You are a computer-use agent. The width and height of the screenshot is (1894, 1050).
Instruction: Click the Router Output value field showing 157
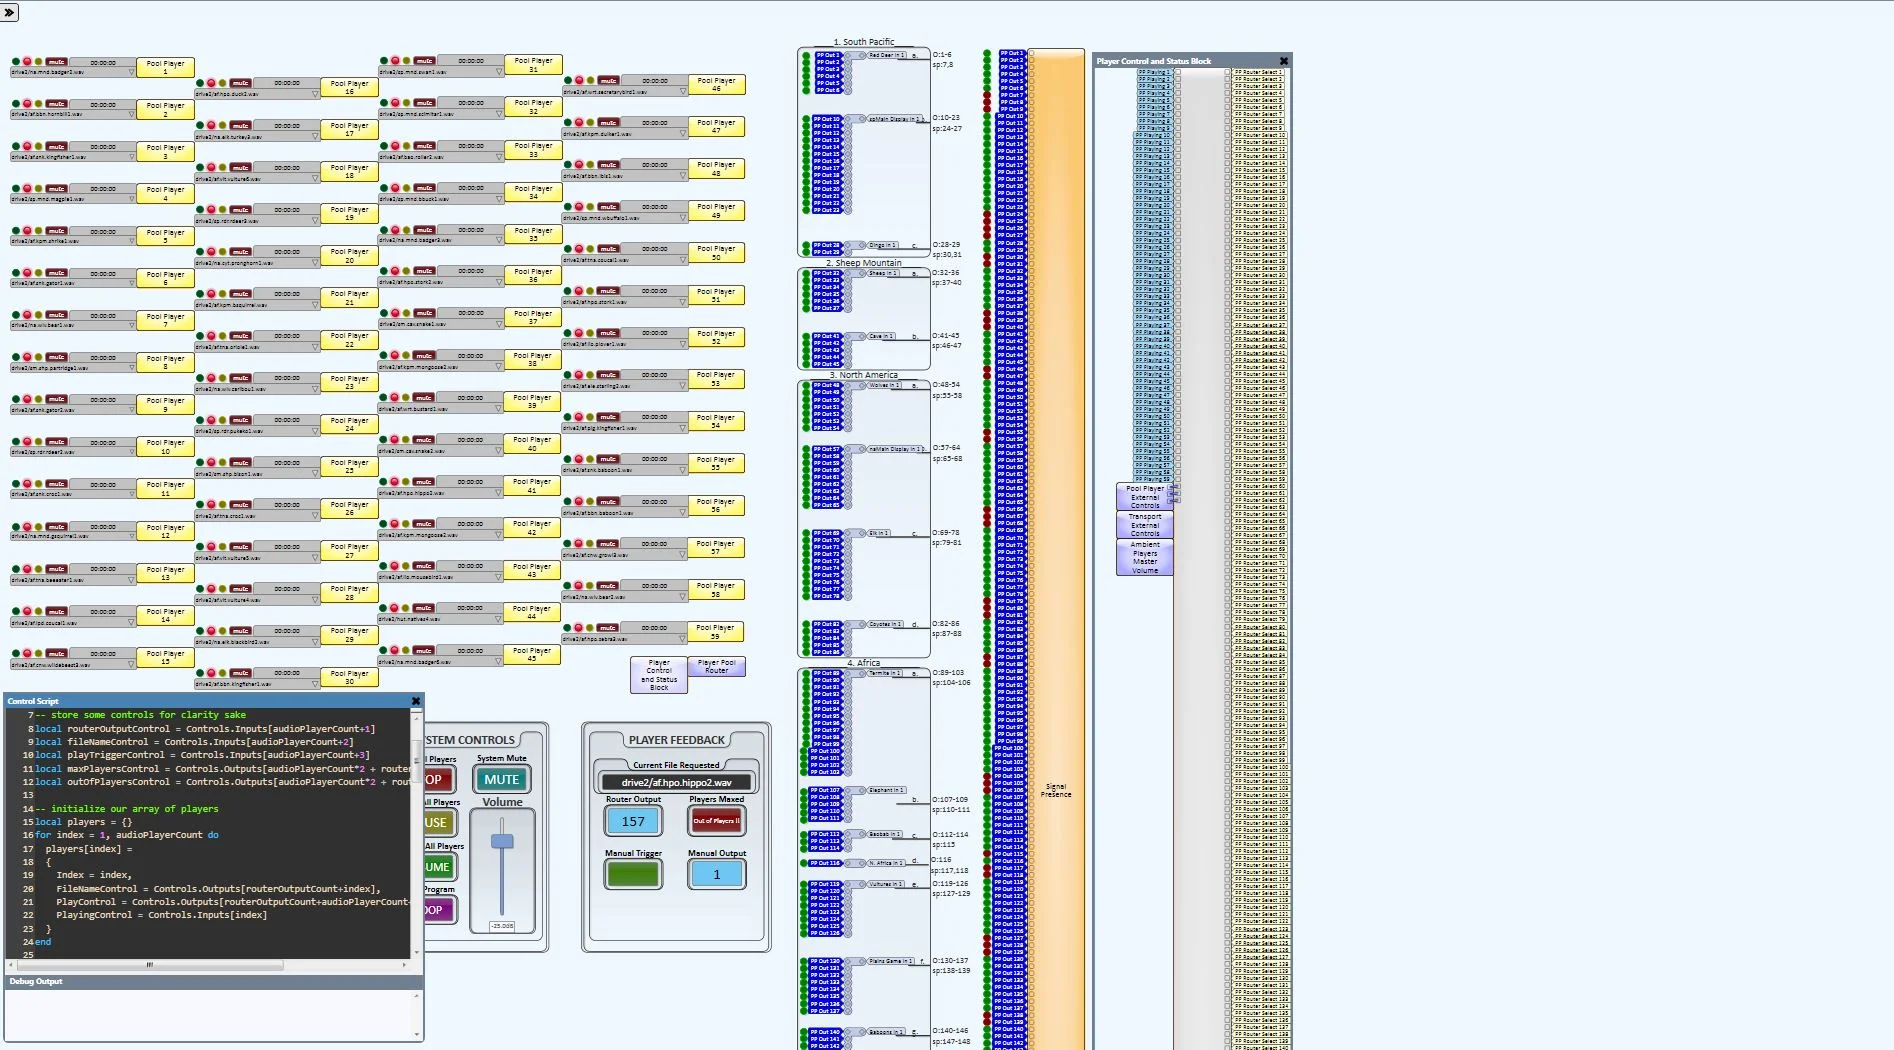(x=633, y=821)
